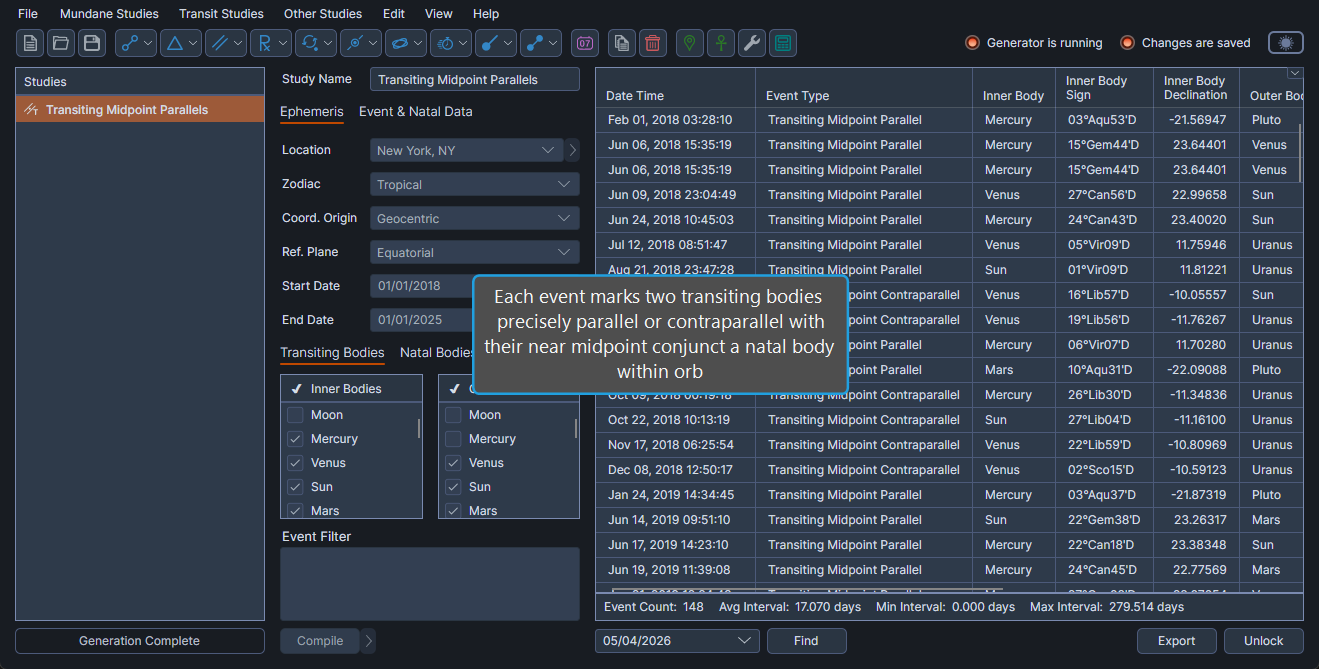Select the Ephemeris tab

point(311,112)
